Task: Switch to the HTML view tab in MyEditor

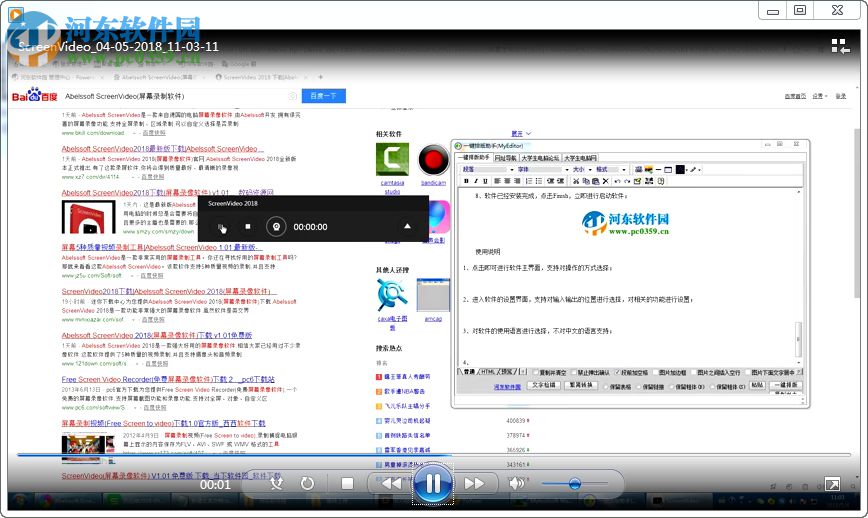Action: pyautogui.click(x=488, y=372)
